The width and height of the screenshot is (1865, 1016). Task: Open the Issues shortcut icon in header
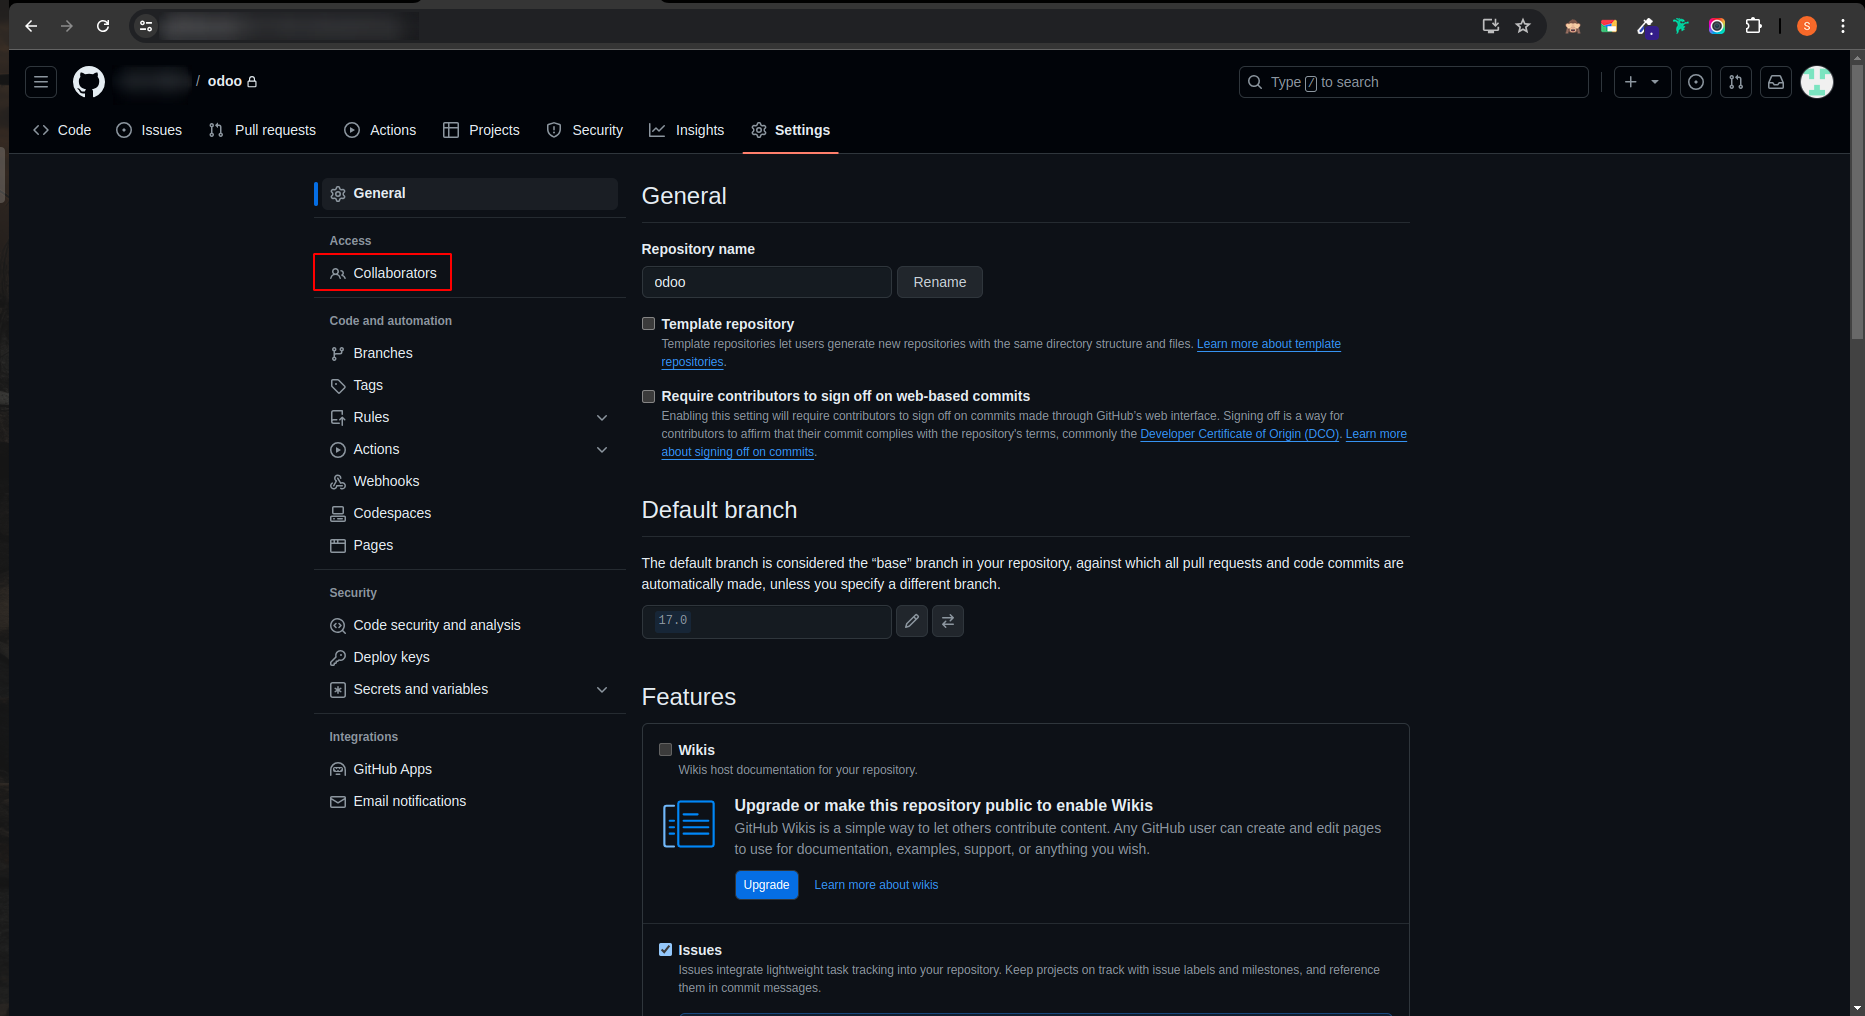pos(1696,82)
